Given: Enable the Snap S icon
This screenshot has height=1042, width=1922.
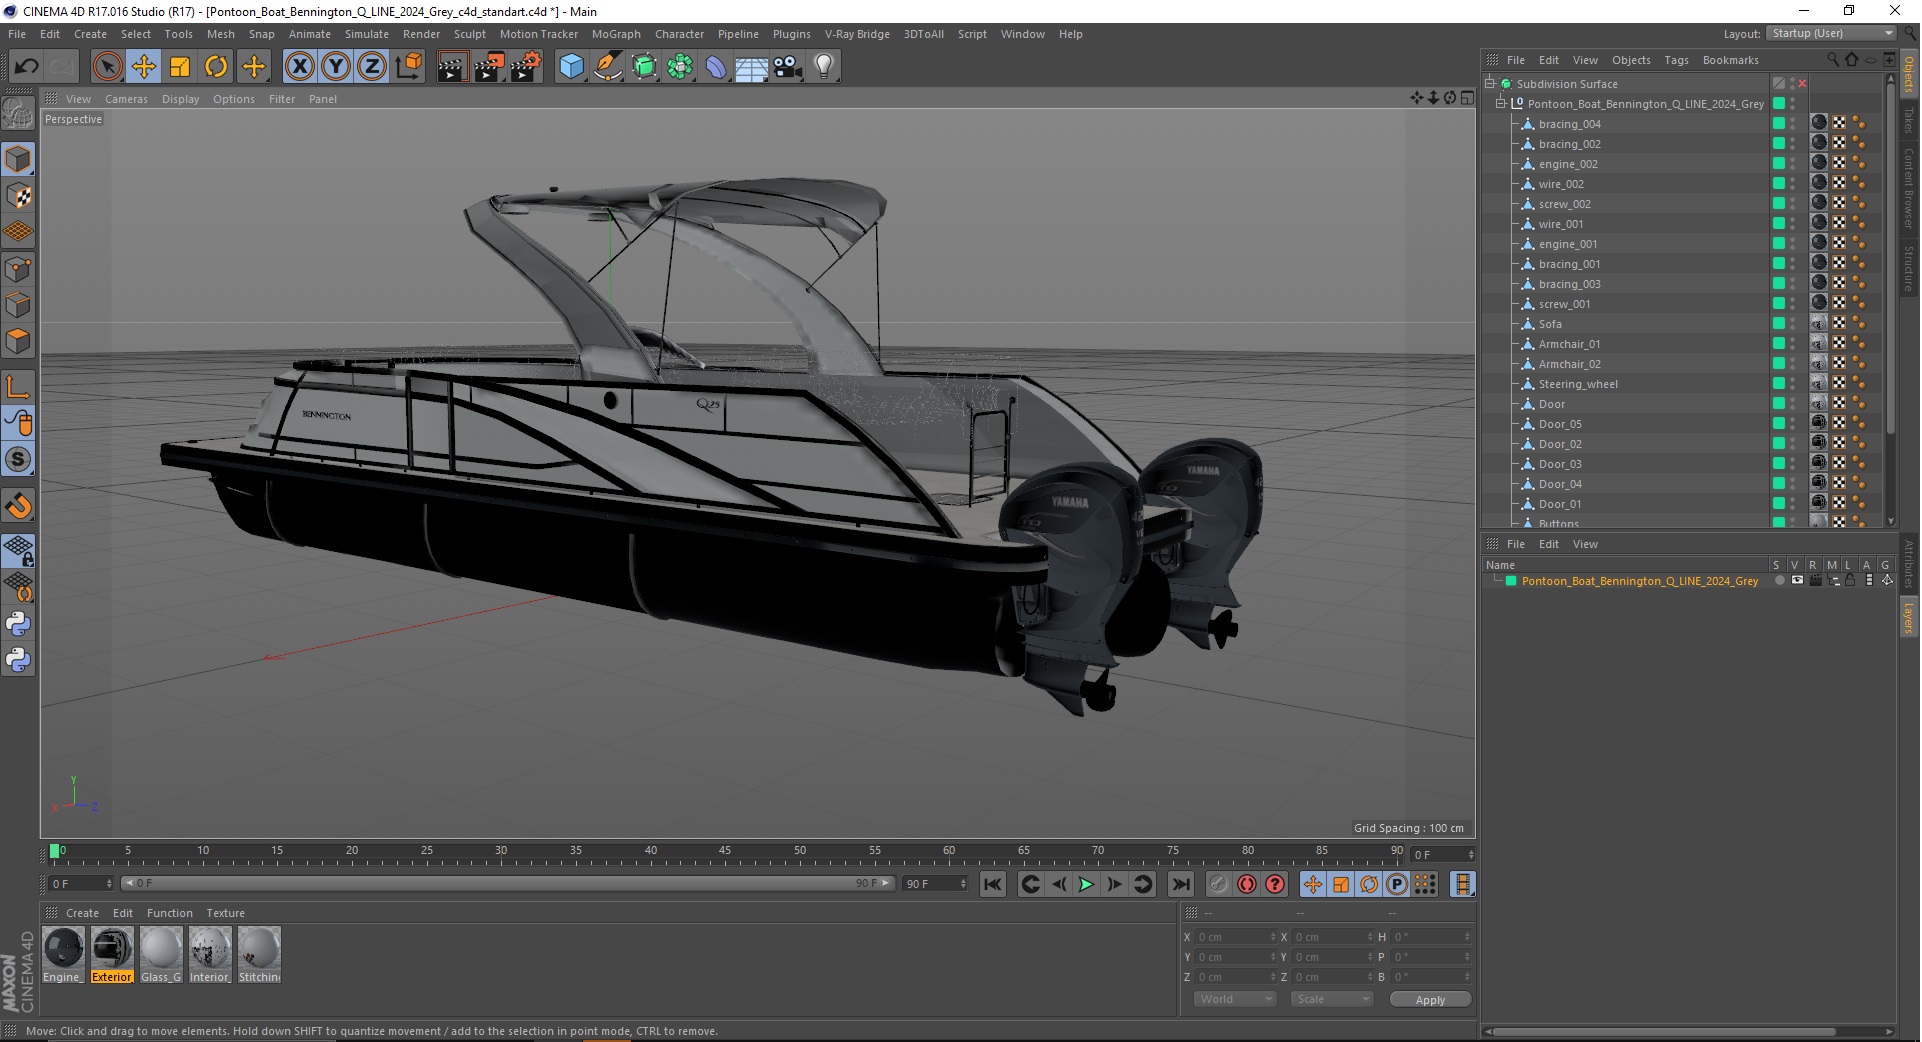Looking at the screenshot, I should pyautogui.click(x=18, y=460).
